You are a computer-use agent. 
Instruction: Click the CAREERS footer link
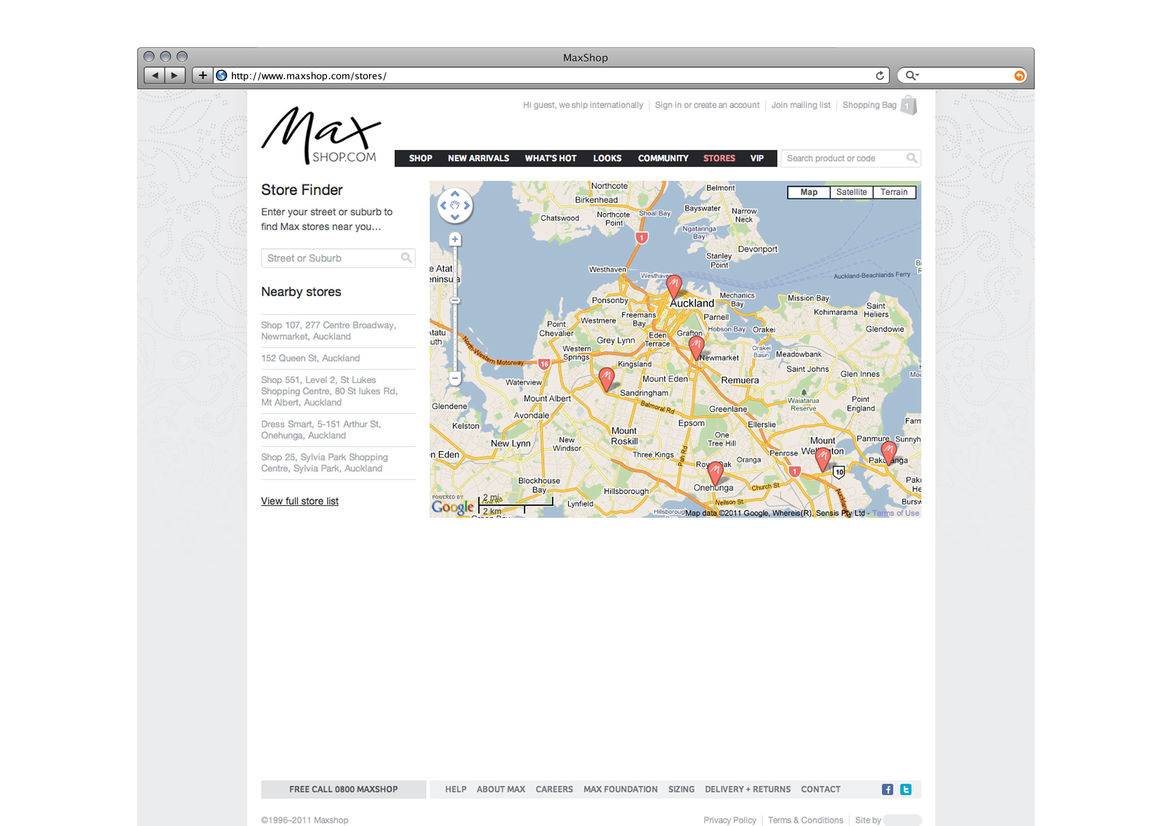554,789
